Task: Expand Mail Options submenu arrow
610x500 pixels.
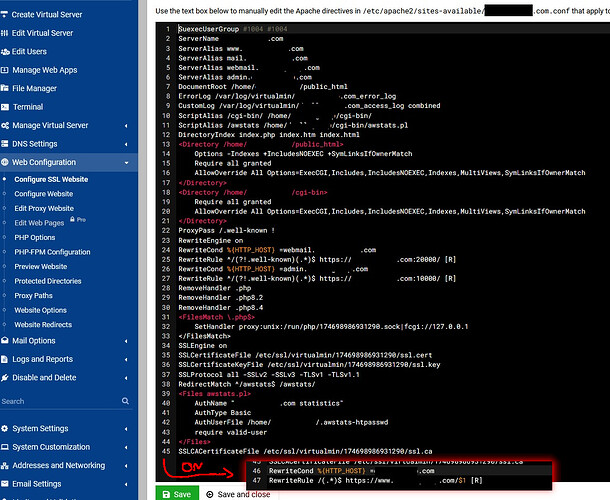Action: [x=126, y=341]
